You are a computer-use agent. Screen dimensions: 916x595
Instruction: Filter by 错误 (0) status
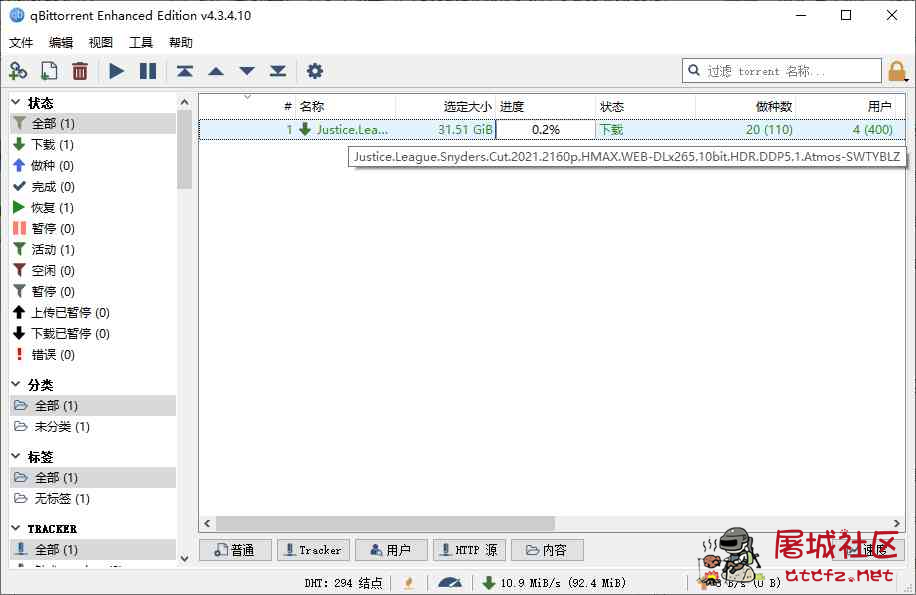93,354
